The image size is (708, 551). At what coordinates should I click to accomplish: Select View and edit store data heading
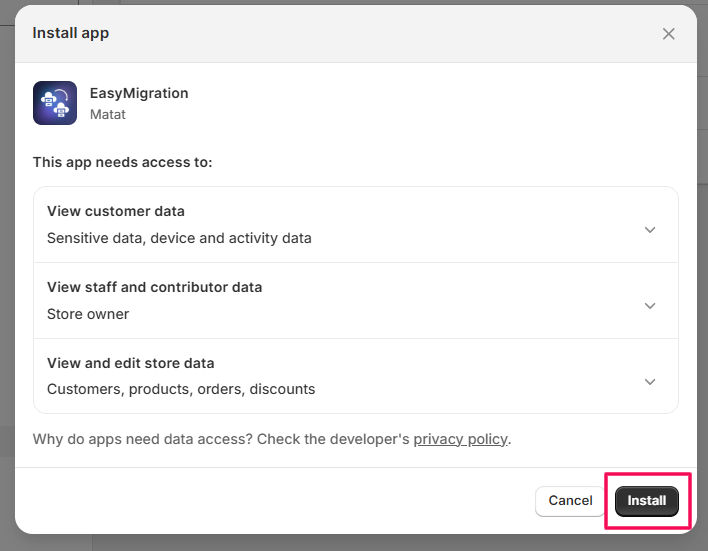[131, 363]
